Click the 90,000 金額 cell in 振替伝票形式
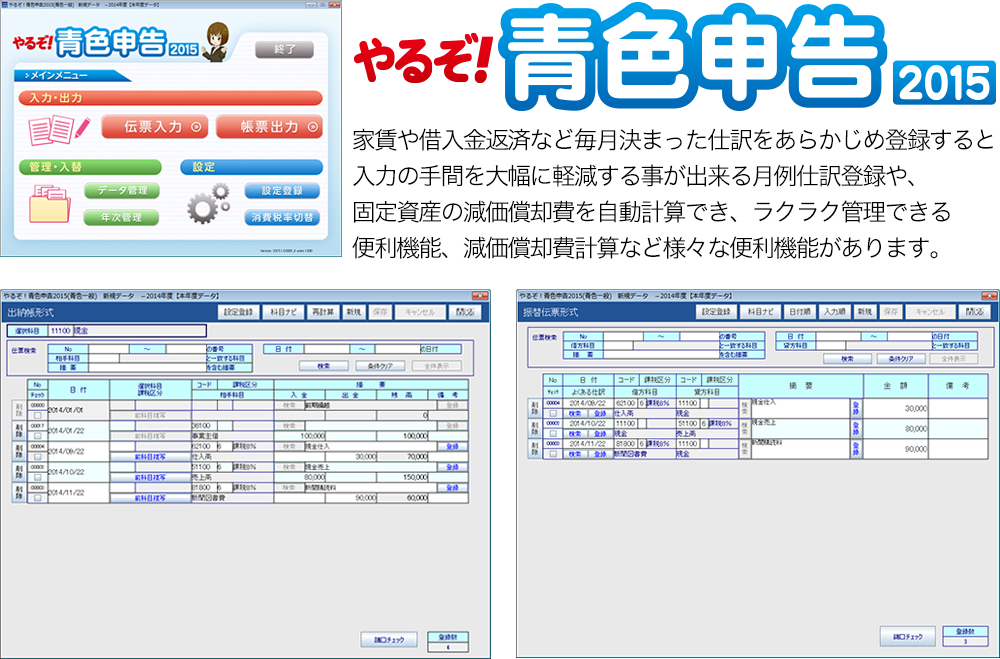Screen dimensions: 1000x659 [x=895, y=448]
